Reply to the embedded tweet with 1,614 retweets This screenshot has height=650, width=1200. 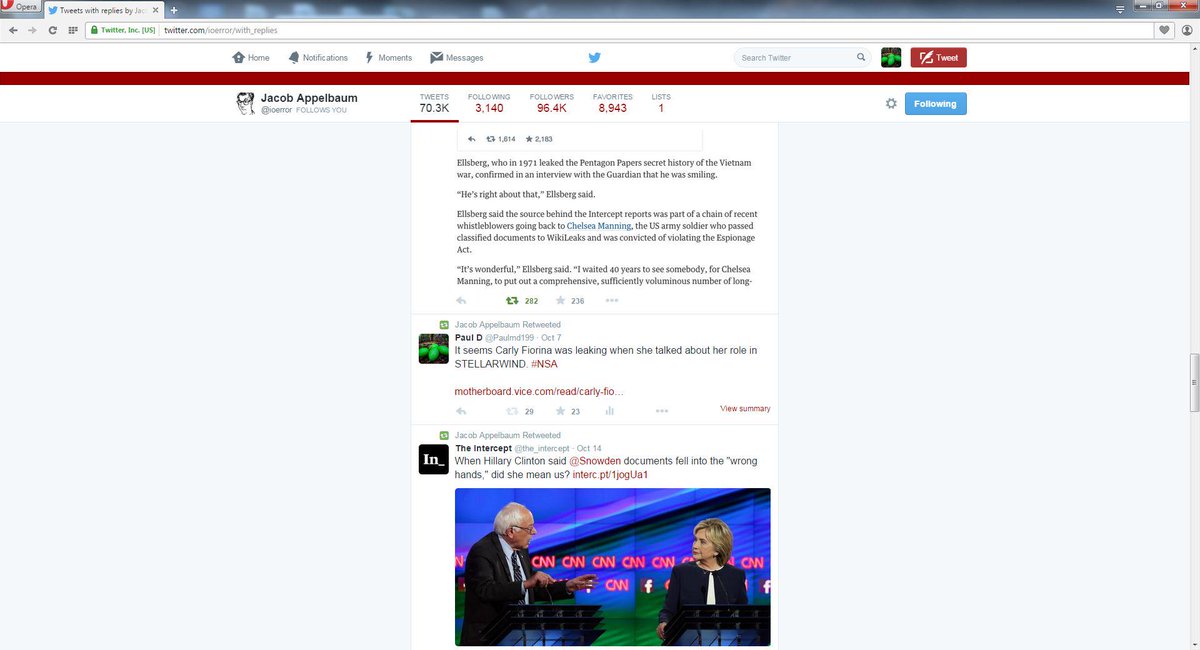(x=471, y=139)
